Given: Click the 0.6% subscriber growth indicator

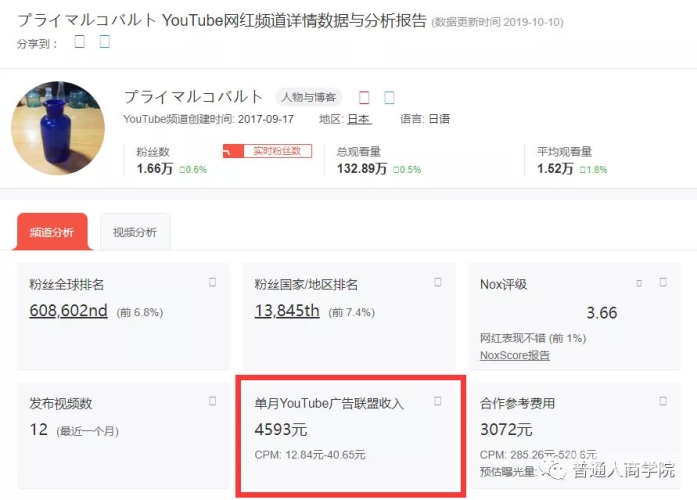Looking at the screenshot, I should tap(193, 170).
